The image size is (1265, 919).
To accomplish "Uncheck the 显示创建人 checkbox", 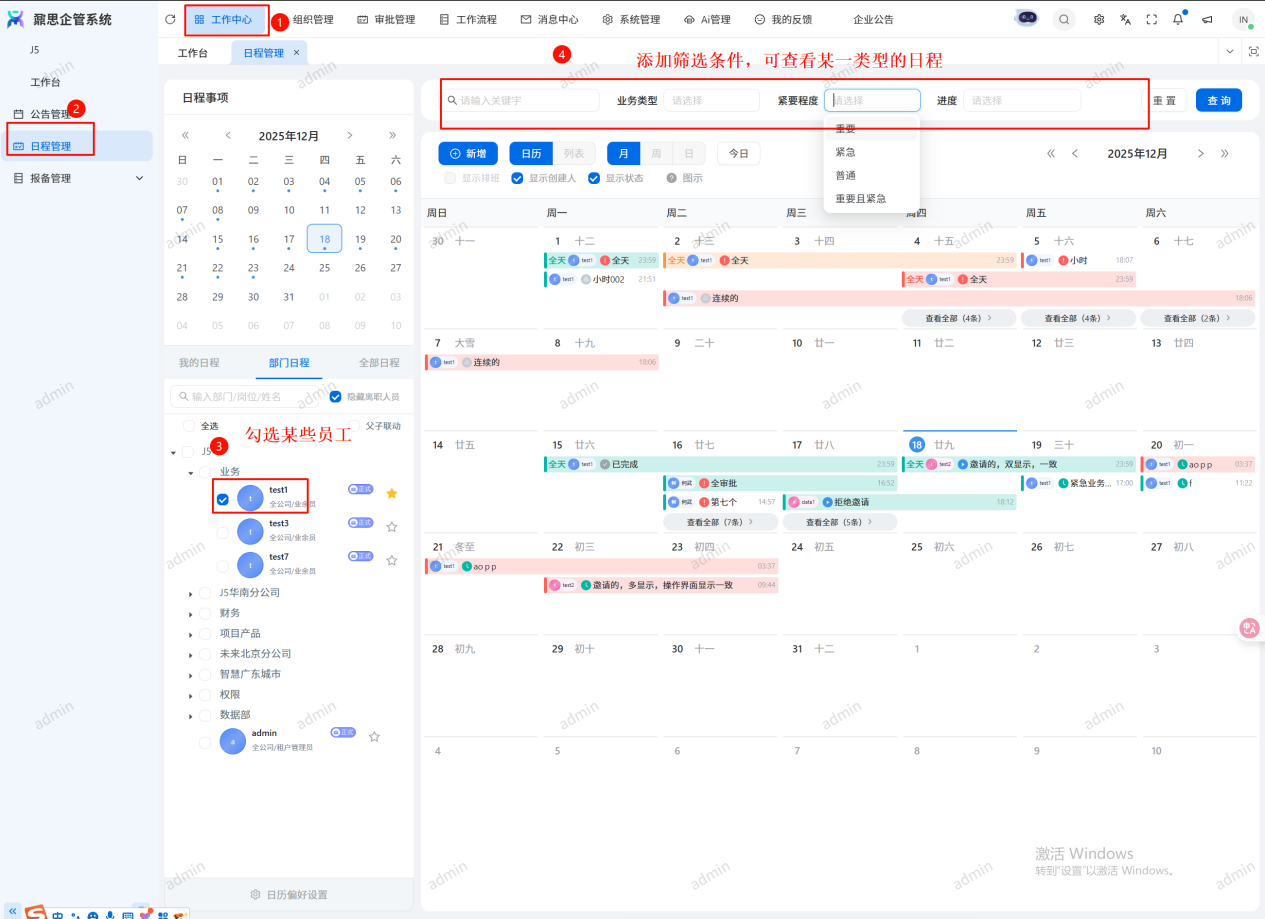I will 517,178.
